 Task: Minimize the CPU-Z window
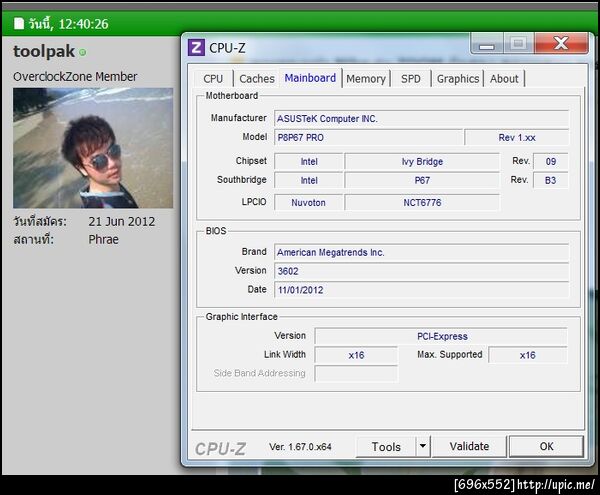tap(486, 43)
